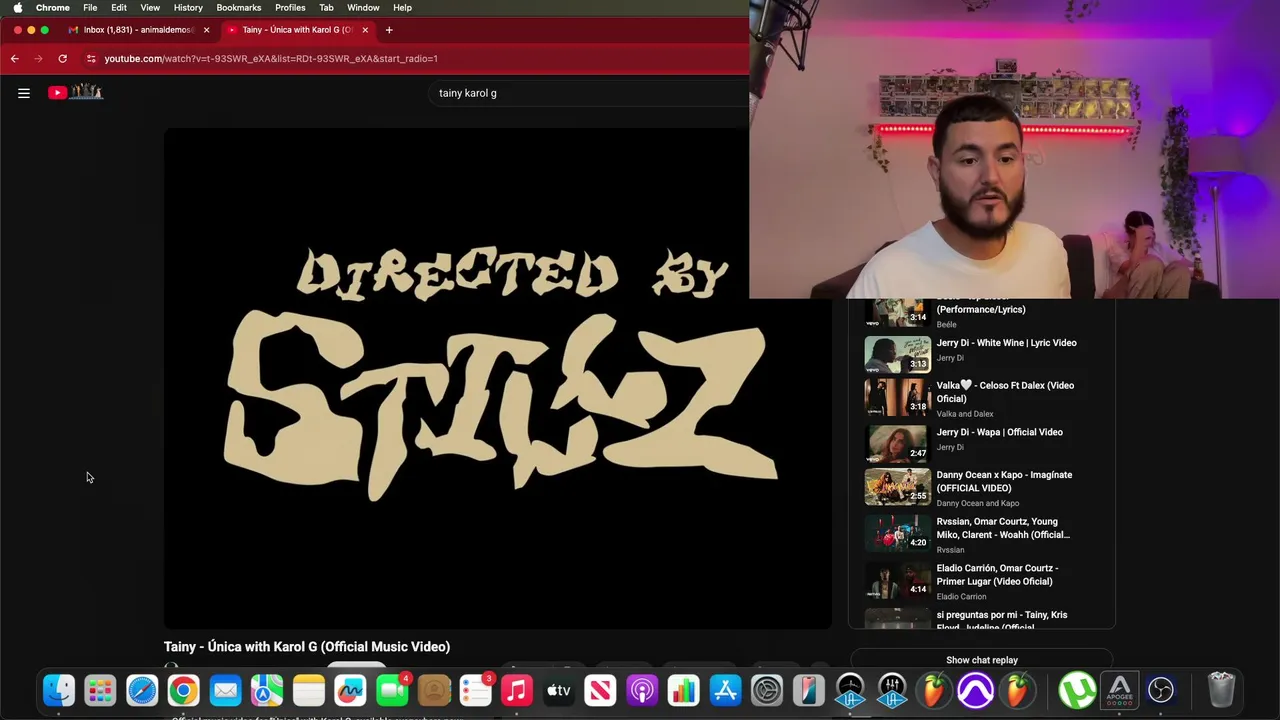Open Finder from the dock
1280x720 pixels.
click(59, 690)
